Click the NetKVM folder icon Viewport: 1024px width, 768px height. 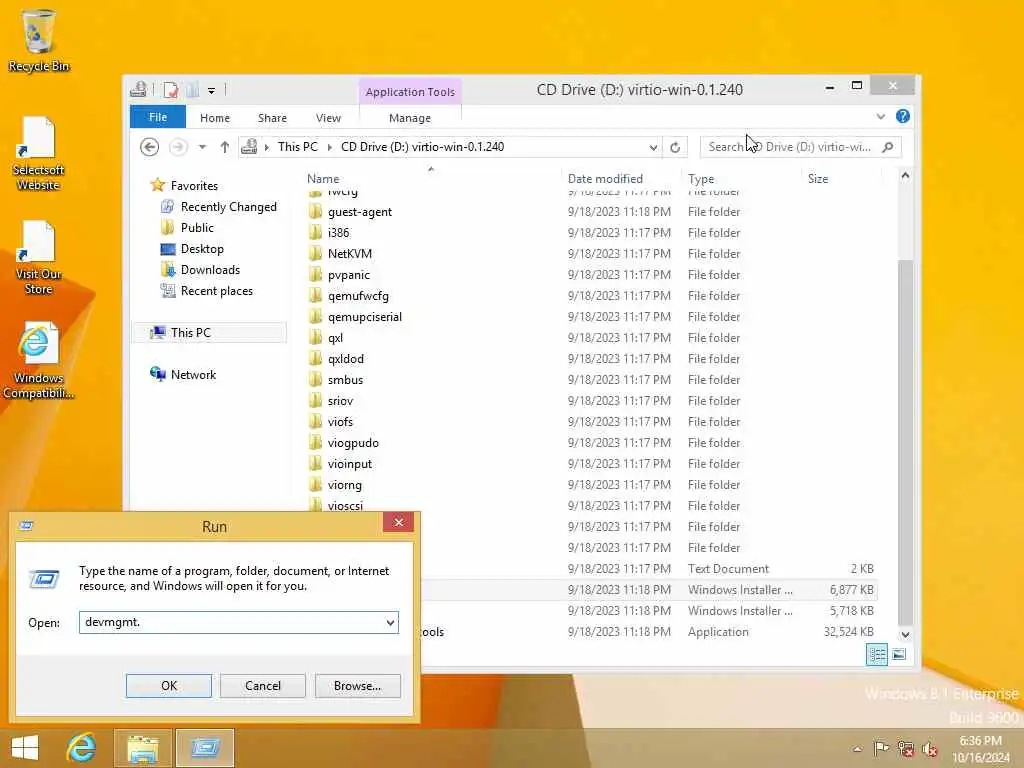pos(315,253)
